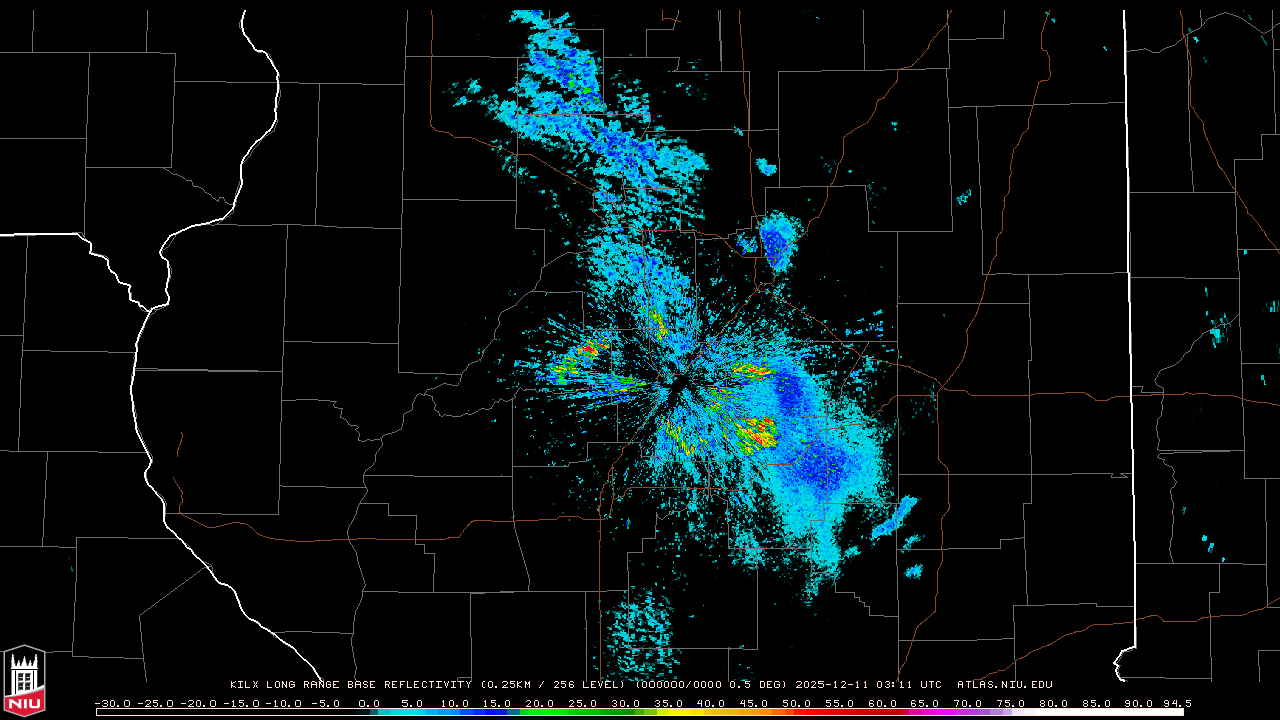The width and height of the screenshot is (1280, 720).
Task: Click the KILX Long Range Base Reflectivity title
Action: (350, 685)
